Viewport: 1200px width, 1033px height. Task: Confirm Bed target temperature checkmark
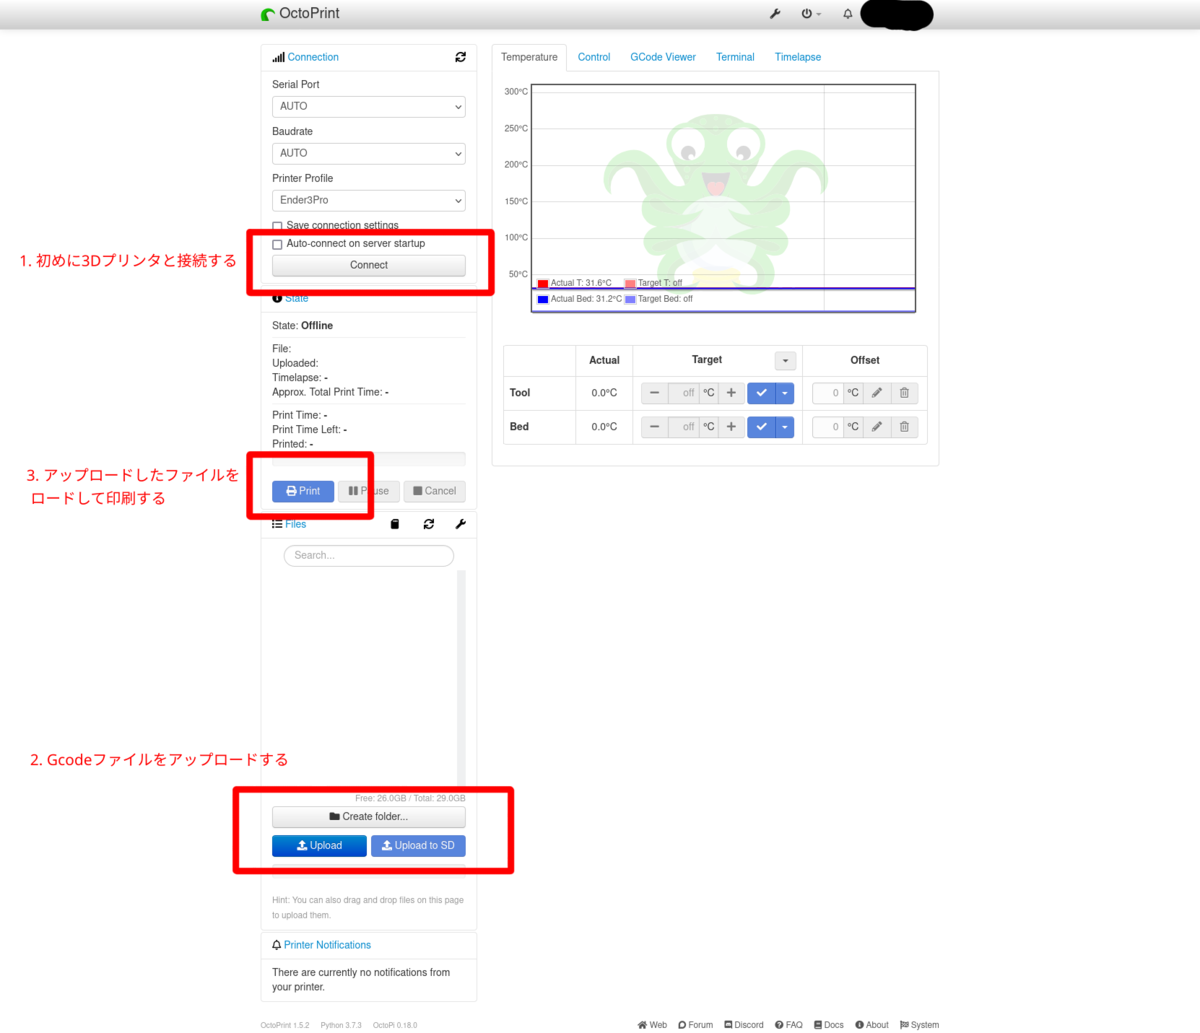click(761, 427)
